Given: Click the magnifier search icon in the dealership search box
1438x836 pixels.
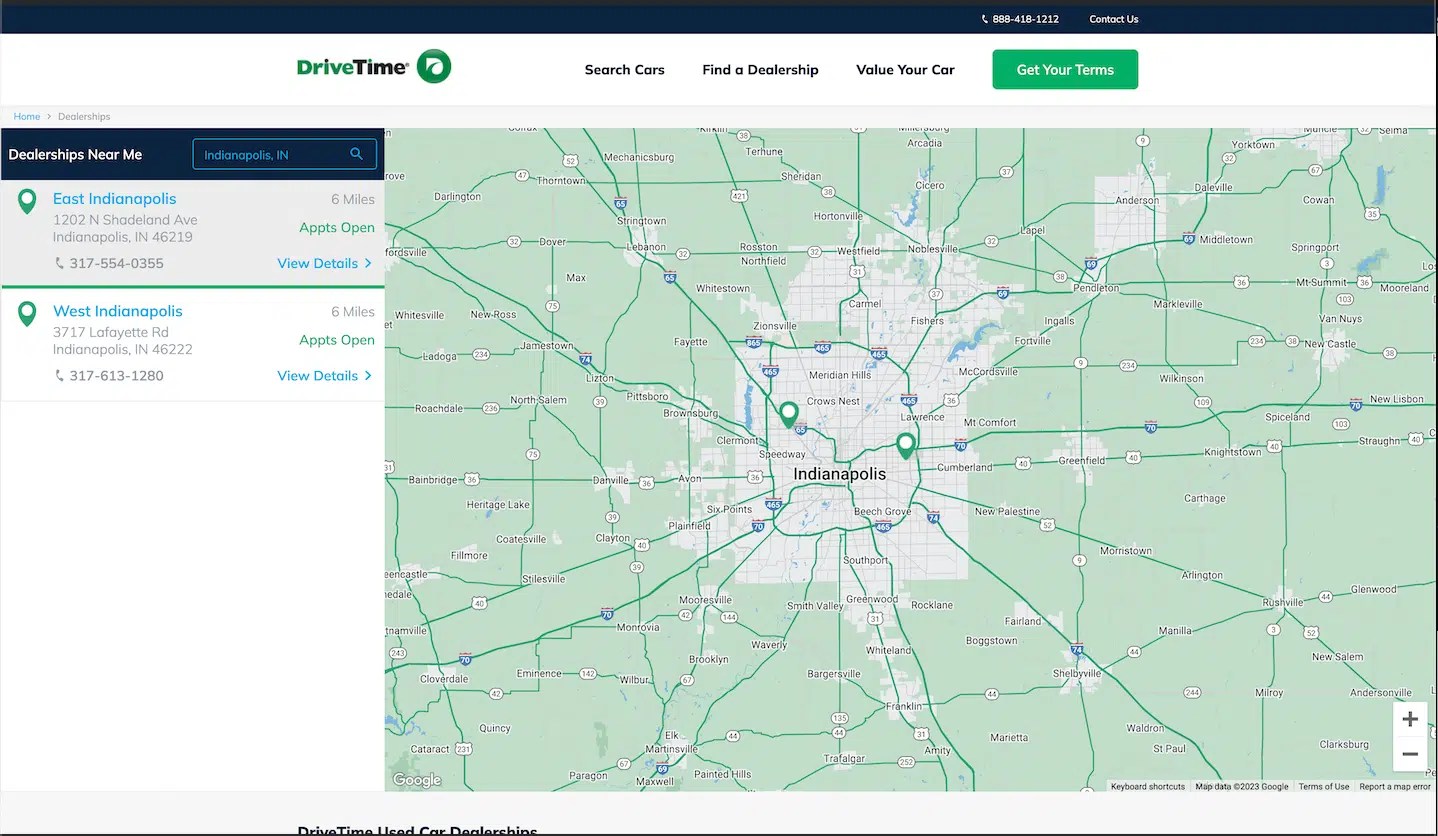Looking at the screenshot, I should (357, 154).
